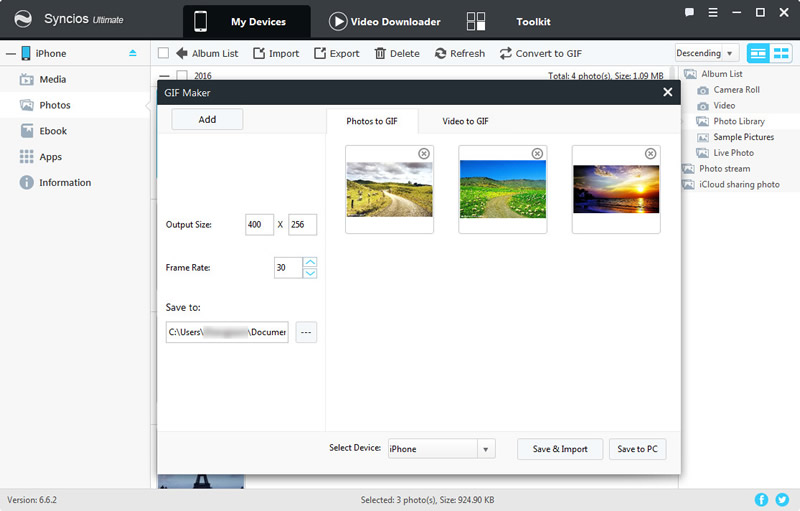The width and height of the screenshot is (800, 511).
Task: Select Photo Library album
Action: click(x=731, y=121)
